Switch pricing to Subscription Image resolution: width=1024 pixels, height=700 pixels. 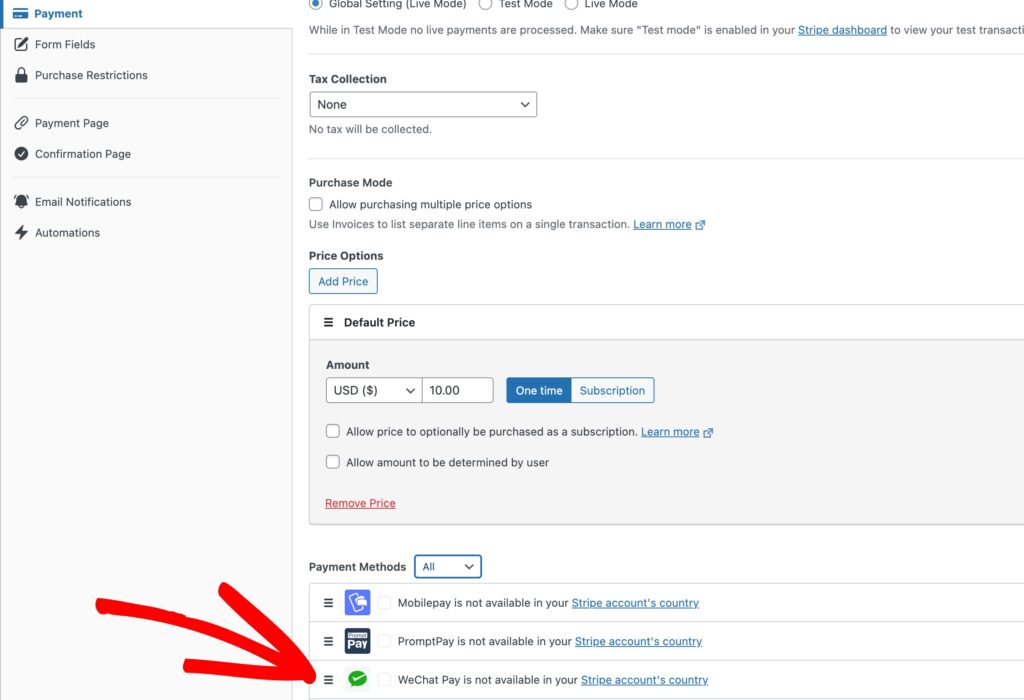(612, 390)
